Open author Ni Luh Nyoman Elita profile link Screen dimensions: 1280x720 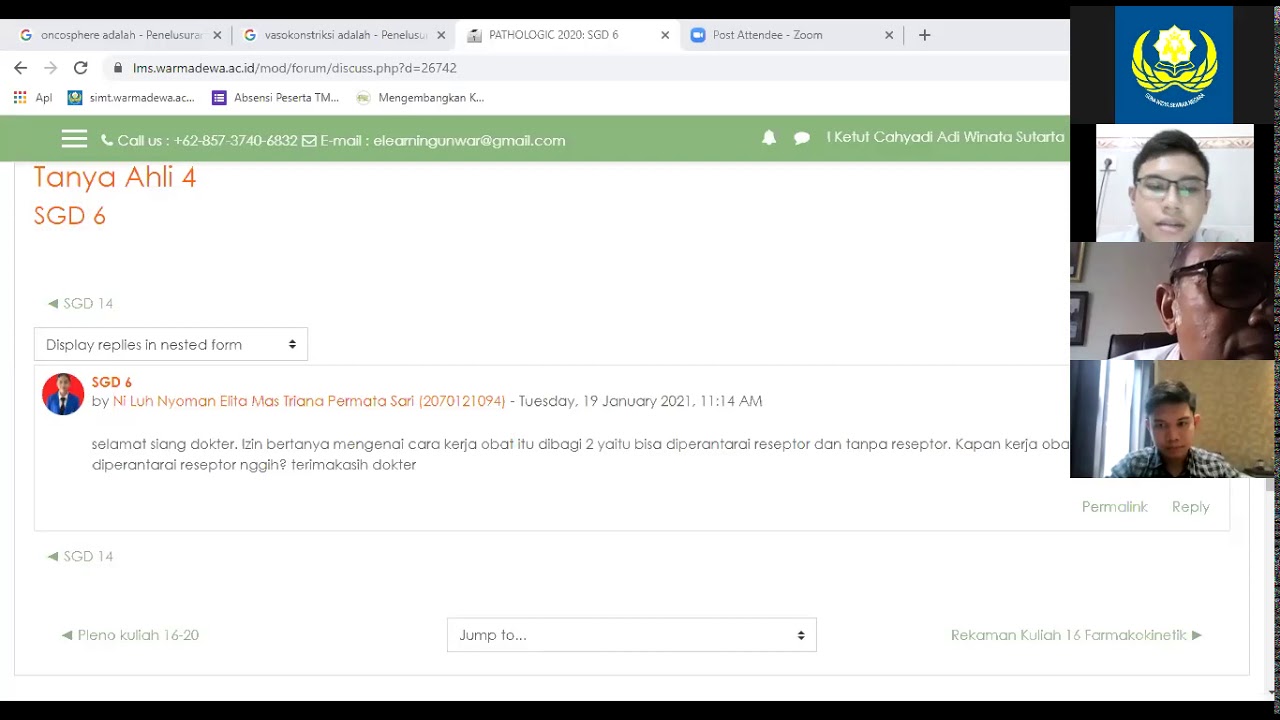tap(309, 401)
